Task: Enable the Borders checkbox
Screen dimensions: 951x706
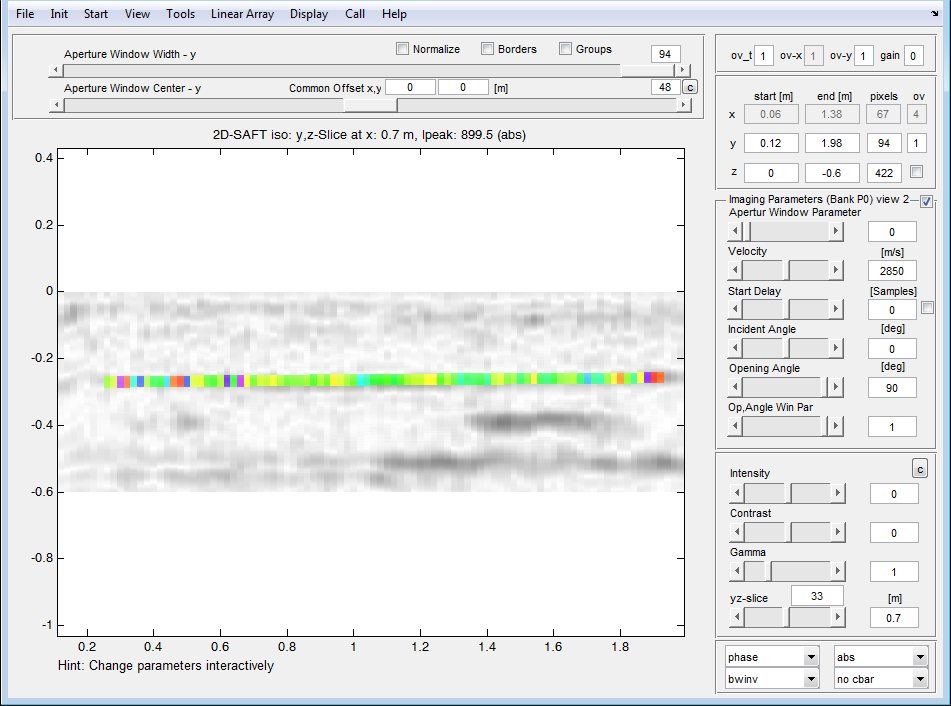Action: [487, 49]
